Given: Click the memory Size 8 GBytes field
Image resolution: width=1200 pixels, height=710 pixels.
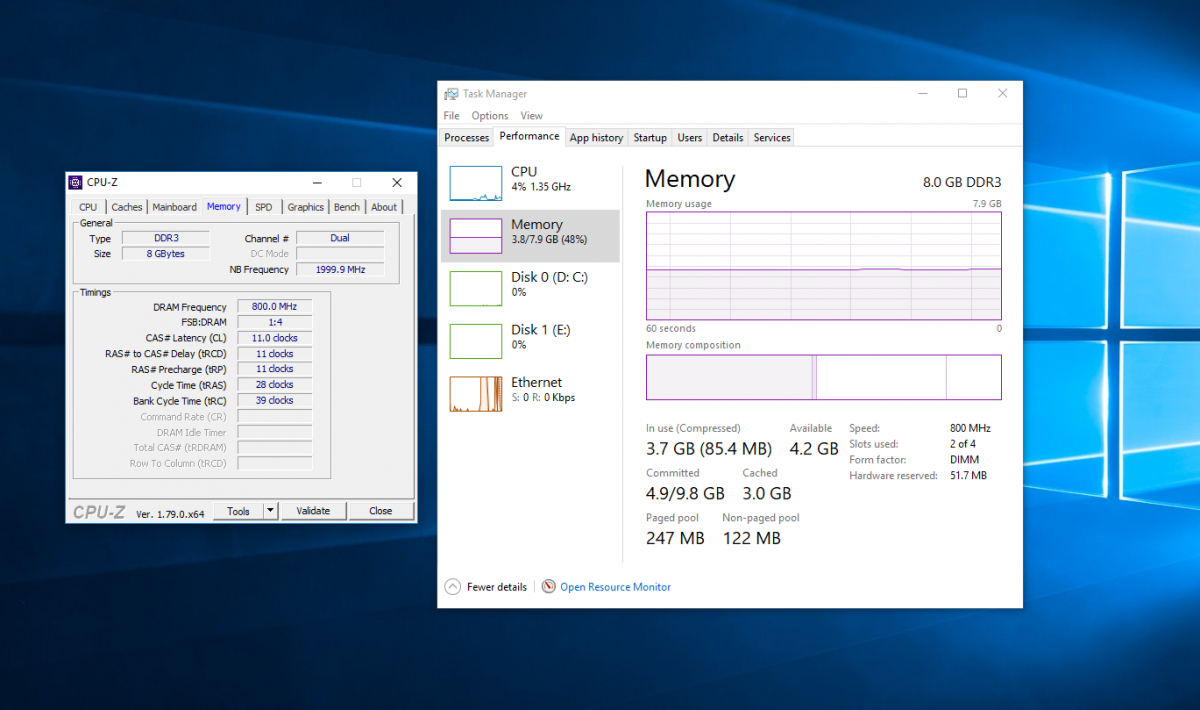Looking at the screenshot, I should click(165, 254).
